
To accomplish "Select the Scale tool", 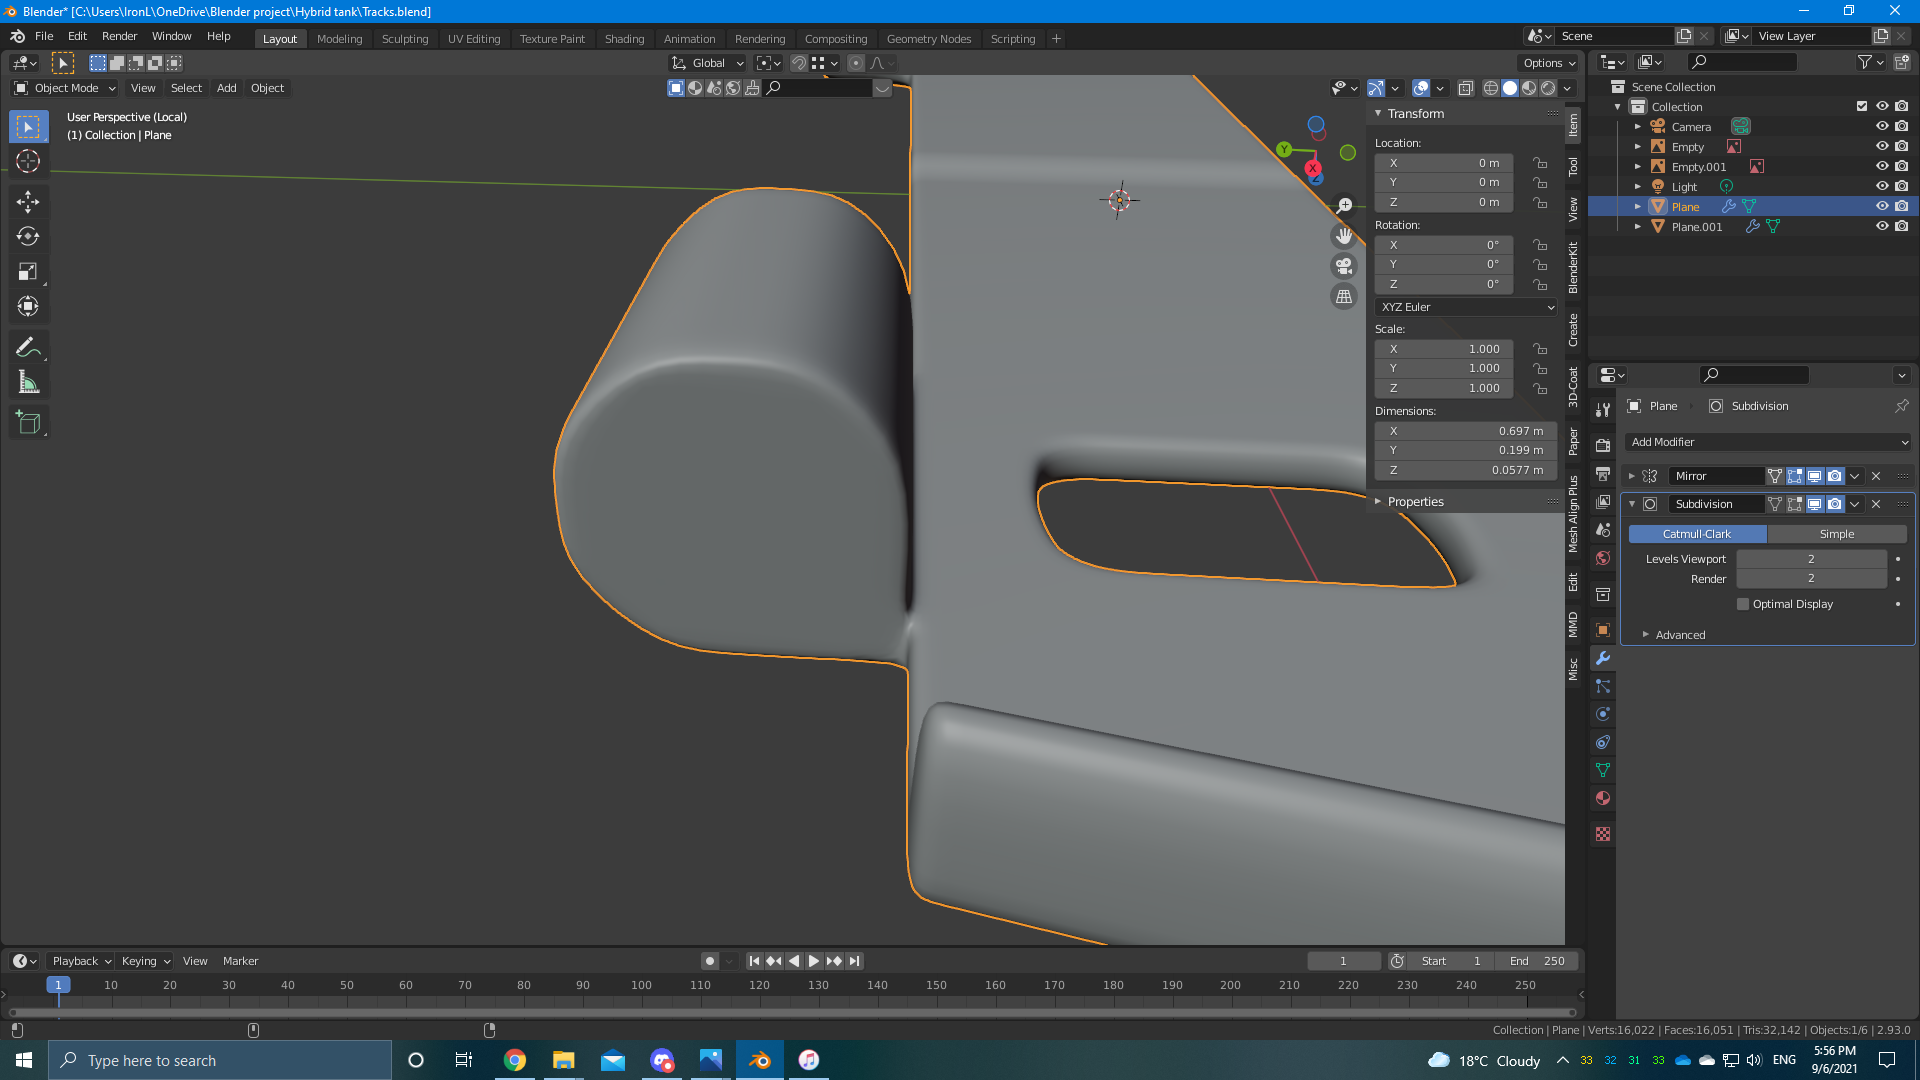I will [x=28, y=271].
